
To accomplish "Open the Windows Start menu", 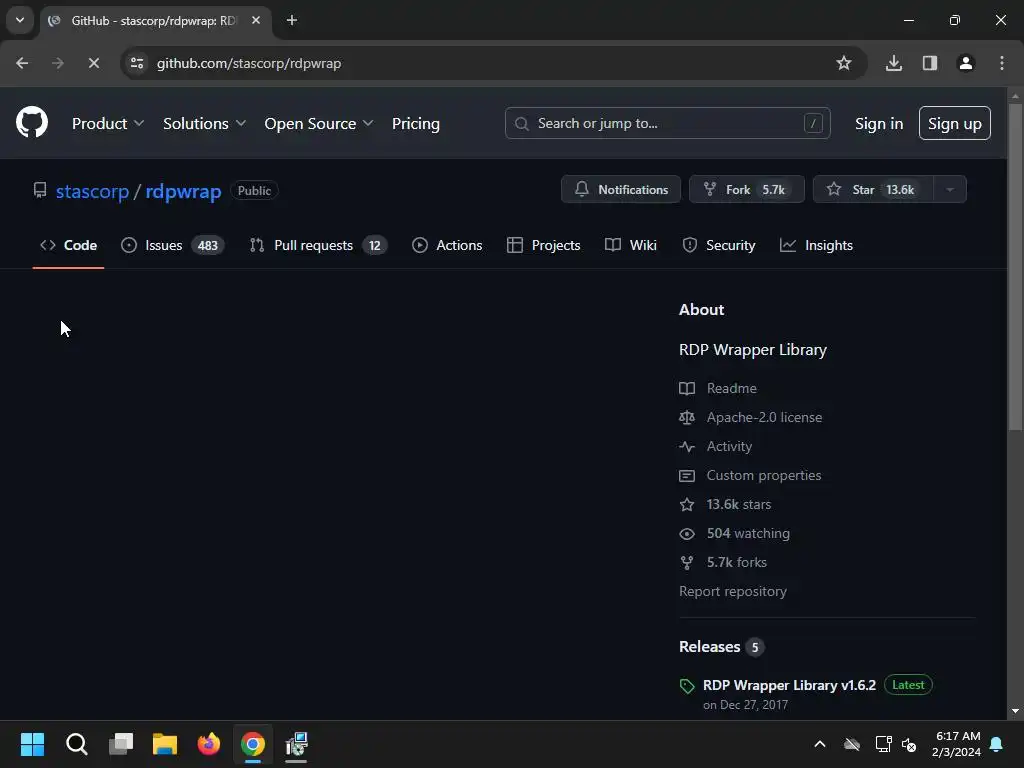I will pos(32,744).
